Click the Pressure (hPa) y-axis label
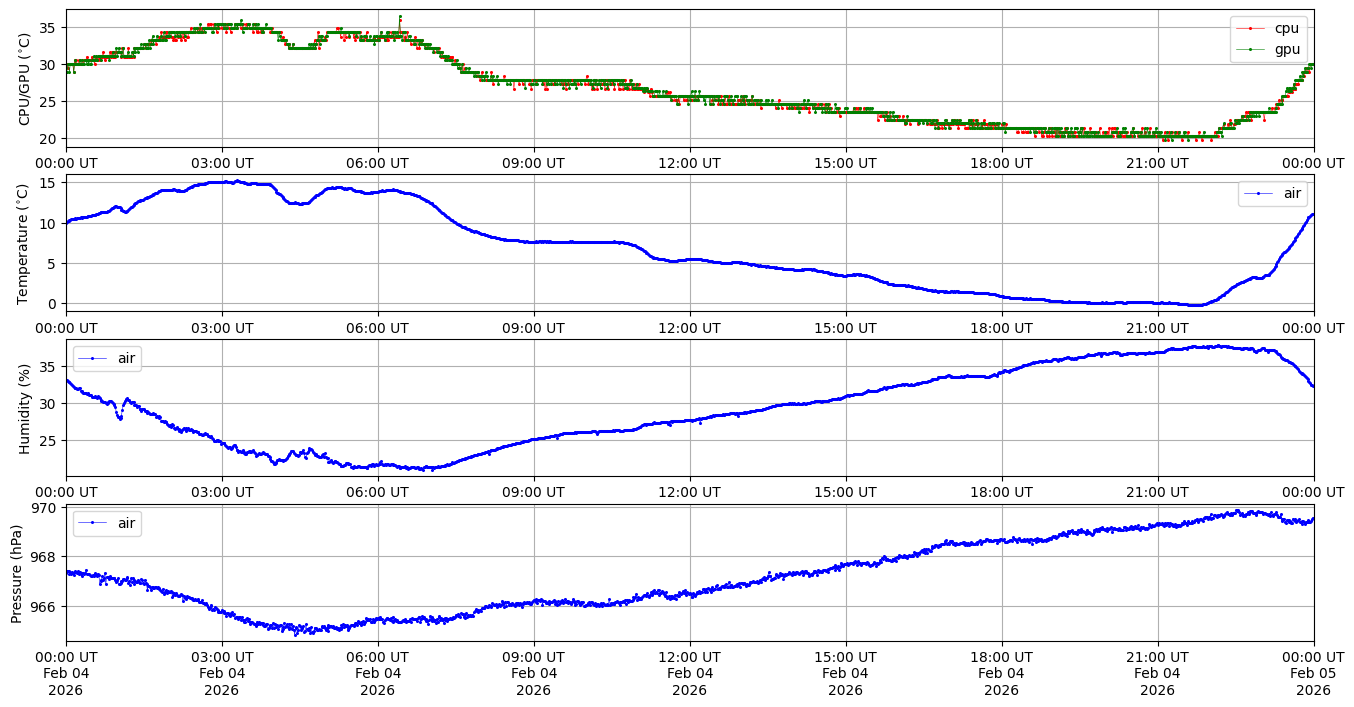This screenshot has height=707, width=1354. click(17, 573)
